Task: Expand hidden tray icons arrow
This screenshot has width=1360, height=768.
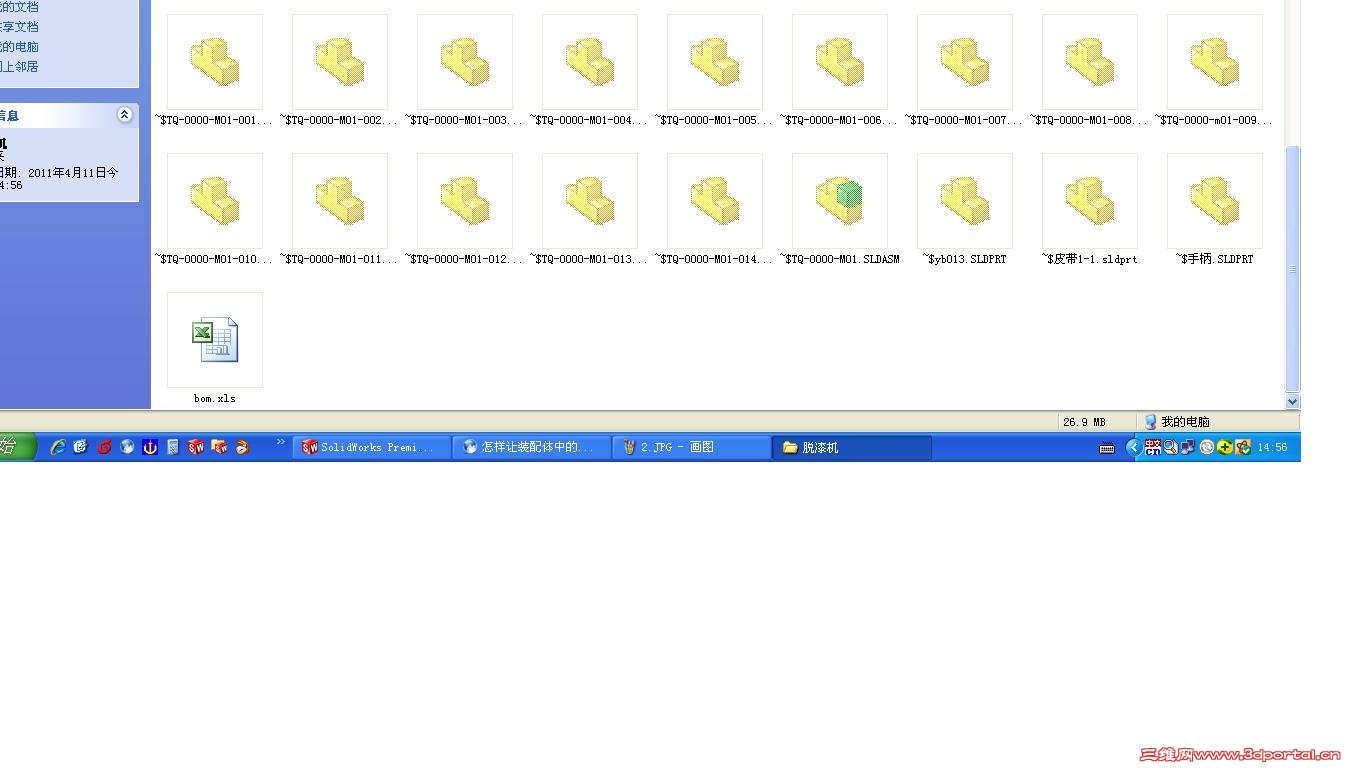Action: pyautogui.click(x=1135, y=447)
